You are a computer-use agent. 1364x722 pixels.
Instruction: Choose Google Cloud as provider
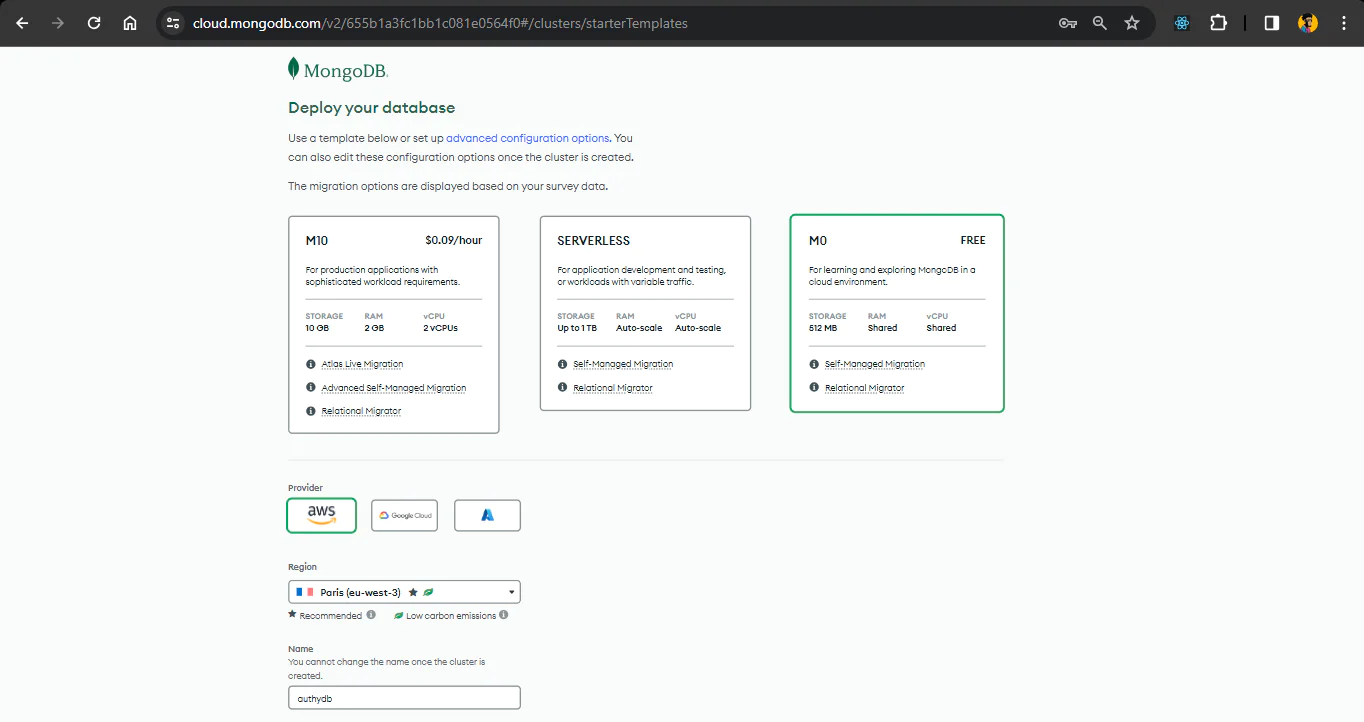point(404,515)
